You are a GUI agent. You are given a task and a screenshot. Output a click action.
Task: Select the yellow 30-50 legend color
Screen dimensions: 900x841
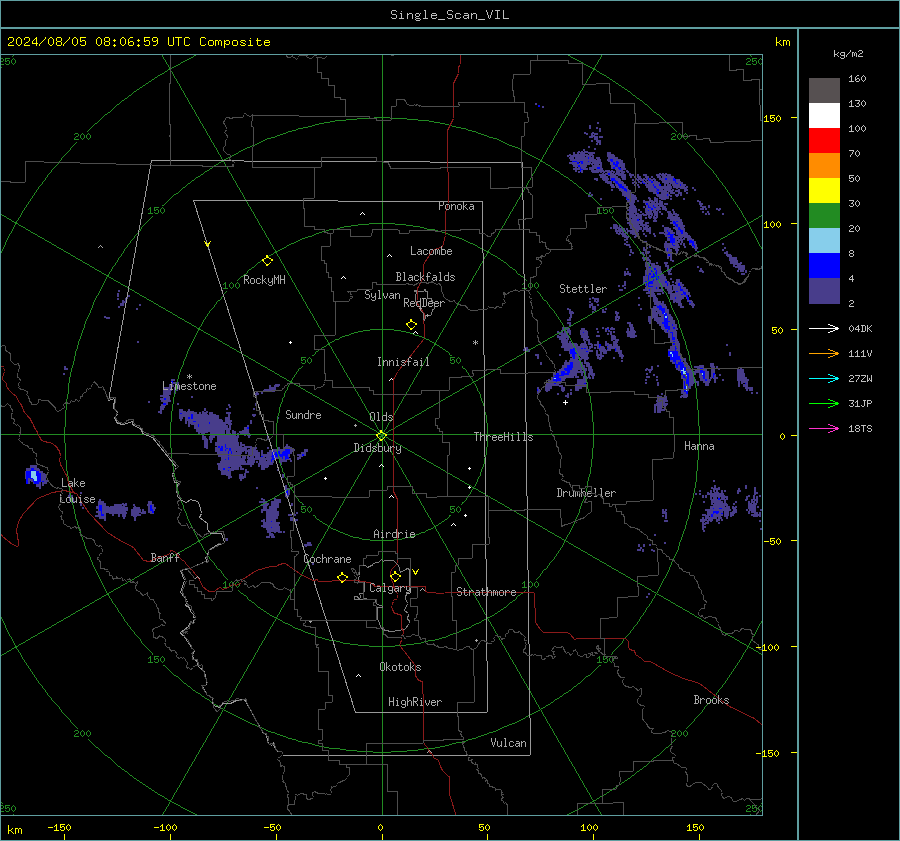tap(824, 191)
